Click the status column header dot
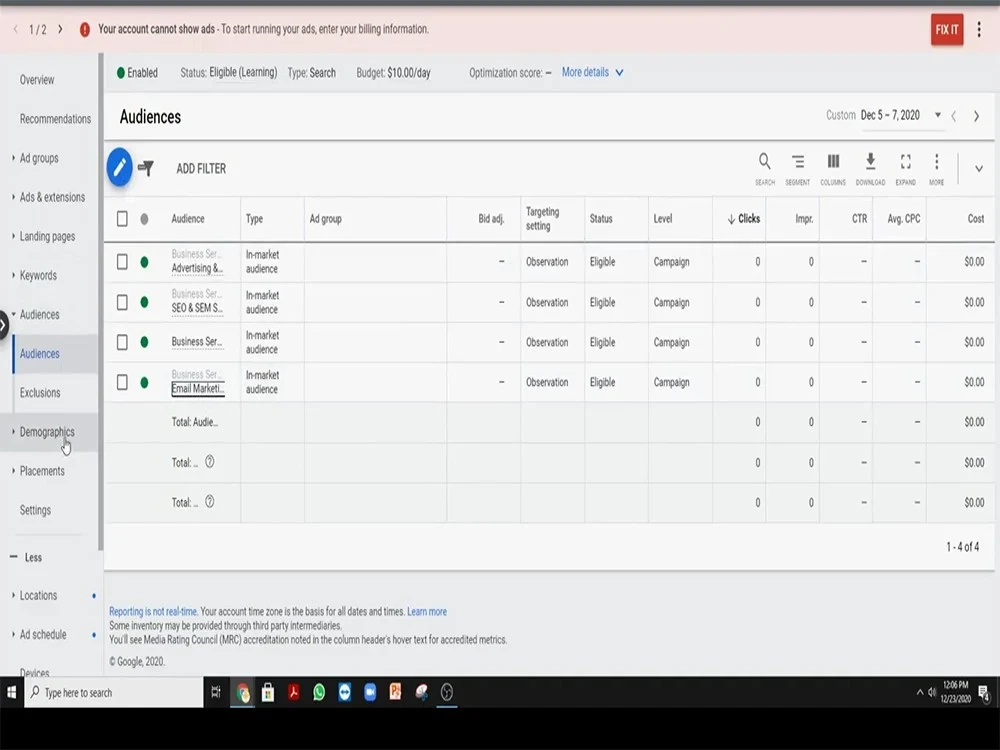This screenshot has width=1000, height=750. (x=145, y=219)
